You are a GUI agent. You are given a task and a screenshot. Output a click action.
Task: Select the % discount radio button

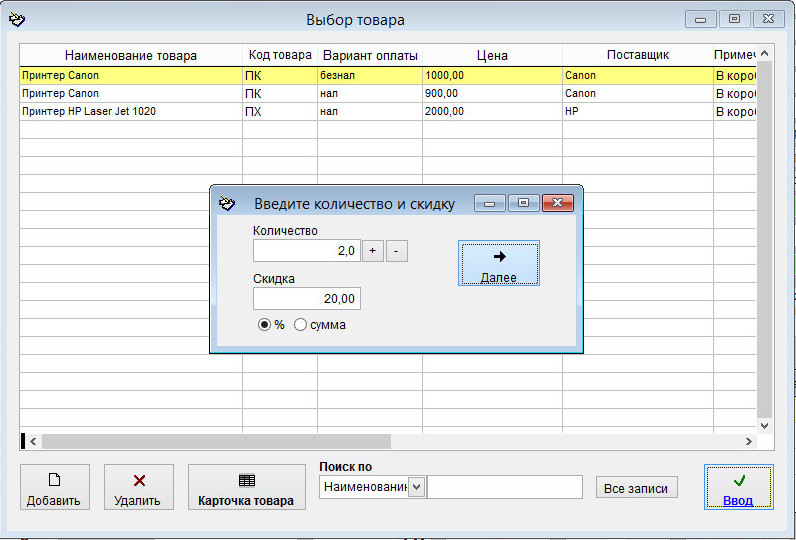[265, 325]
